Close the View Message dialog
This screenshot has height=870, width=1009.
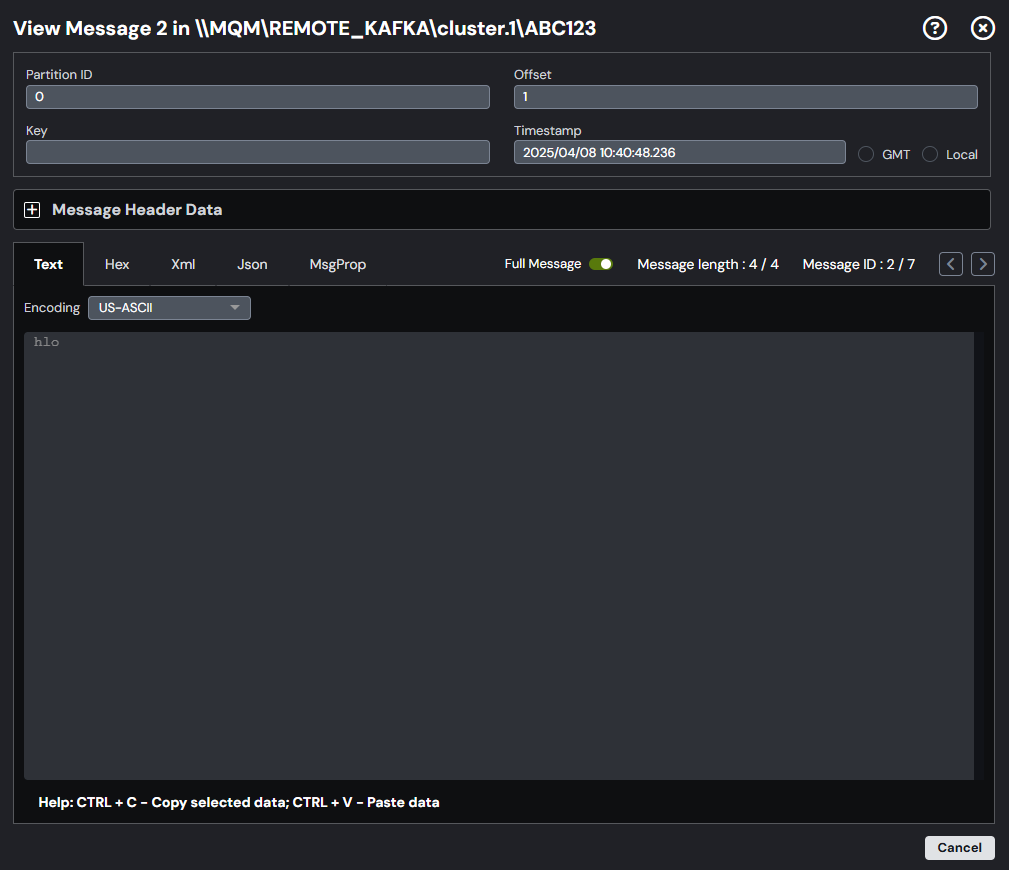pos(982,28)
